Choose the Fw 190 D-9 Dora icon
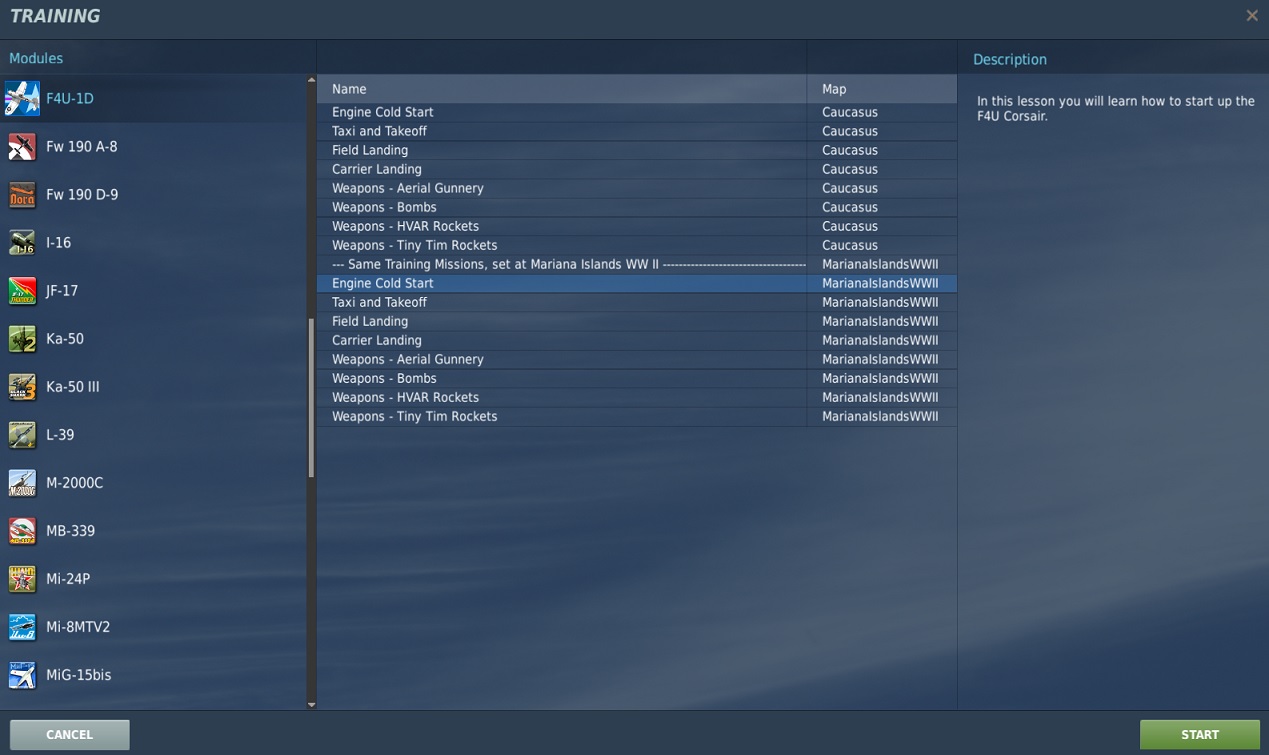Image resolution: width=1269 pixels, height=755 pixels. coord(22,195)
